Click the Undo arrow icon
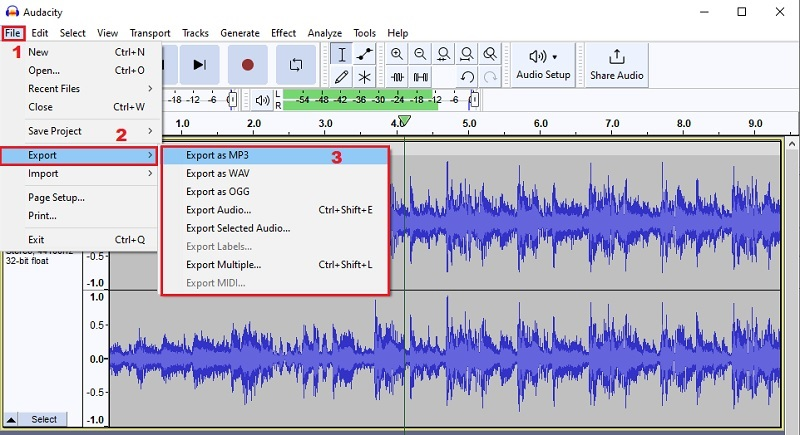The image size is (800, 435). [x=467, y=77]
